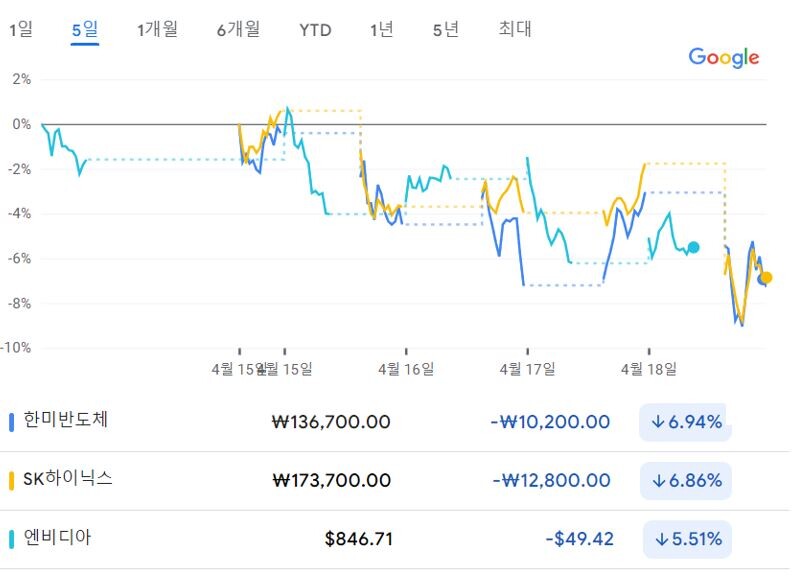808x582 pixels.
Task: Switch chart to YTD range
Action: tap(315, 30)
